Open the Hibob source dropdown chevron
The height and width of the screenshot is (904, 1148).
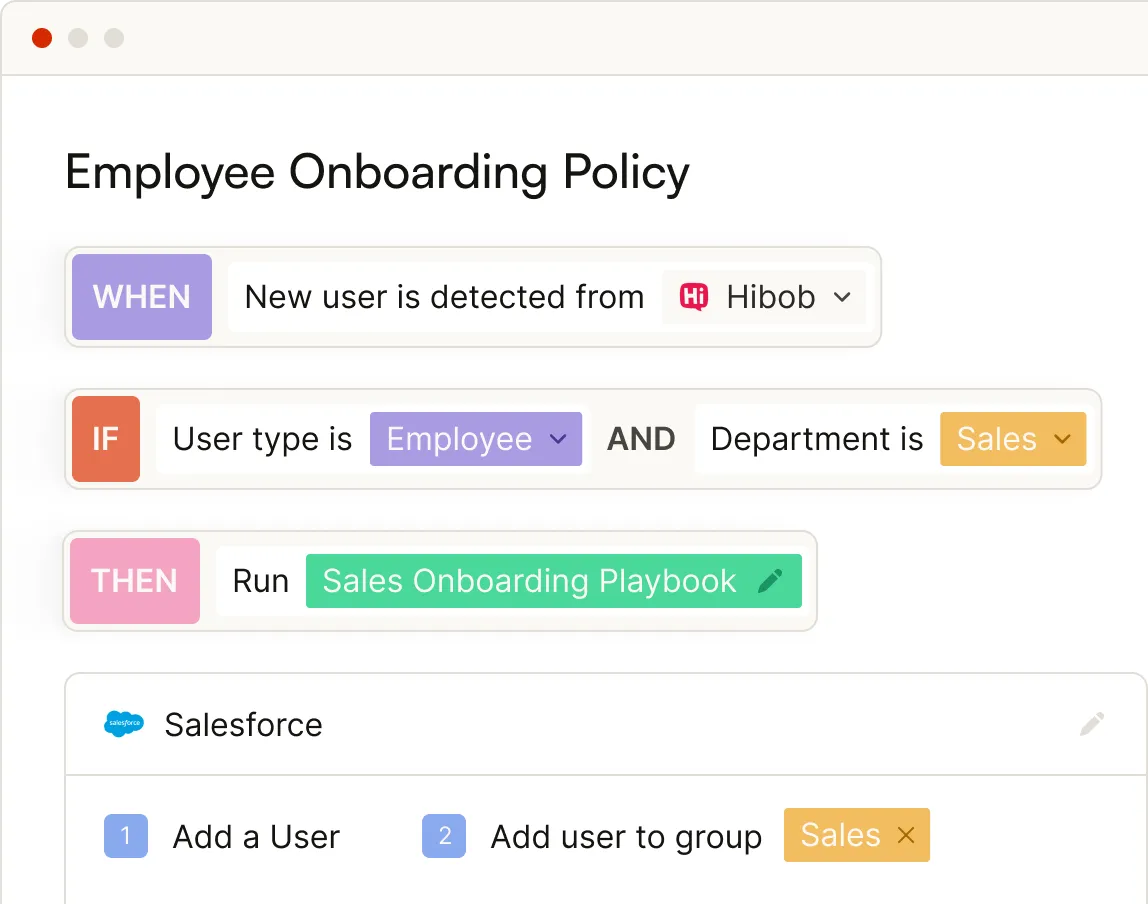coord(842,297)
